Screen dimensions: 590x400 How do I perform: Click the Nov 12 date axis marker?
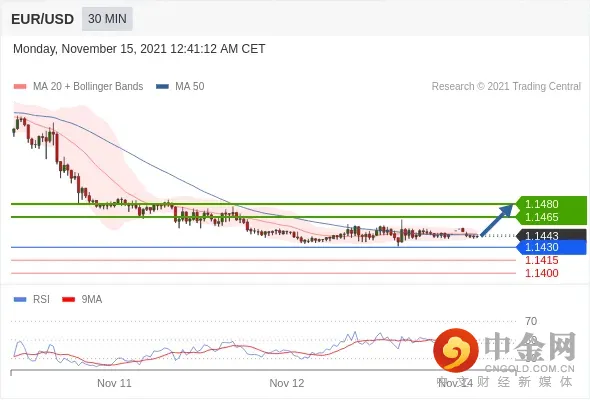tap(287, 383)
